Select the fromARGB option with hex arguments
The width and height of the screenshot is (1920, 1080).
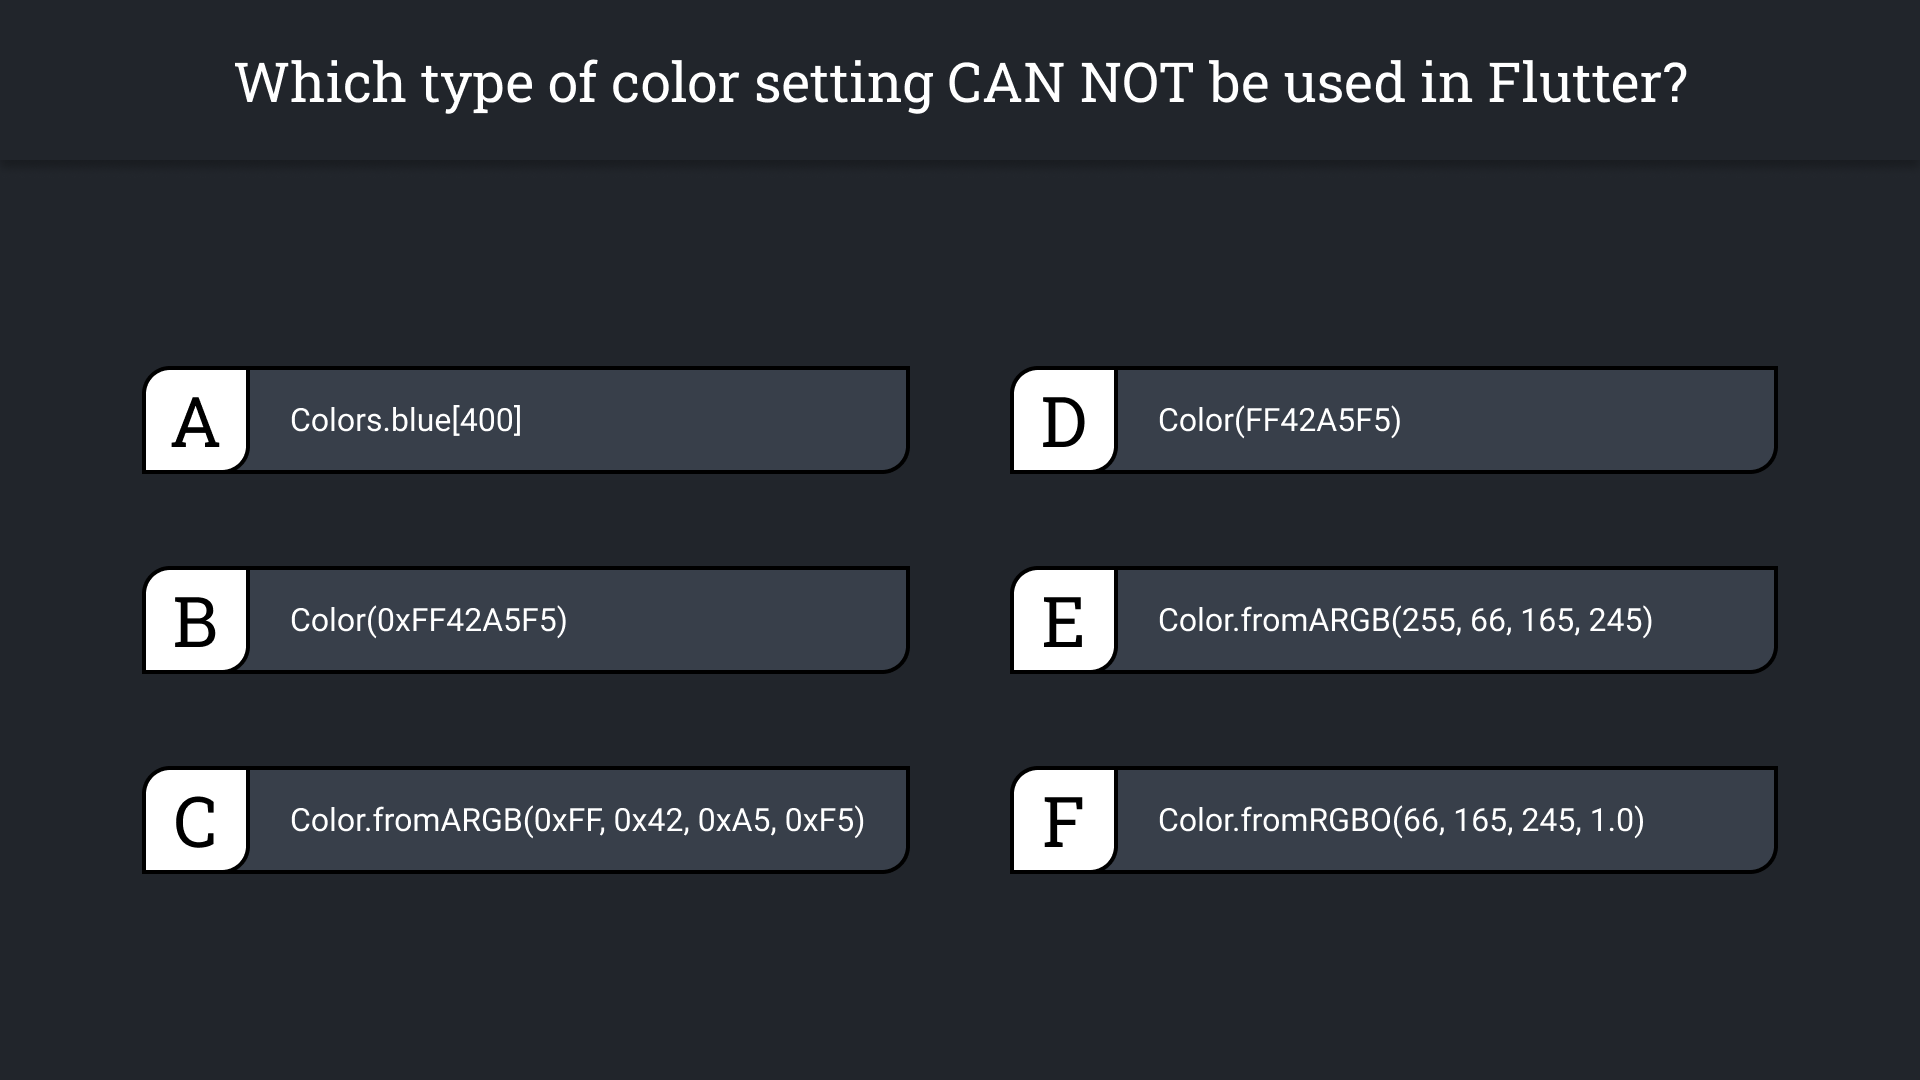point(577,820)
